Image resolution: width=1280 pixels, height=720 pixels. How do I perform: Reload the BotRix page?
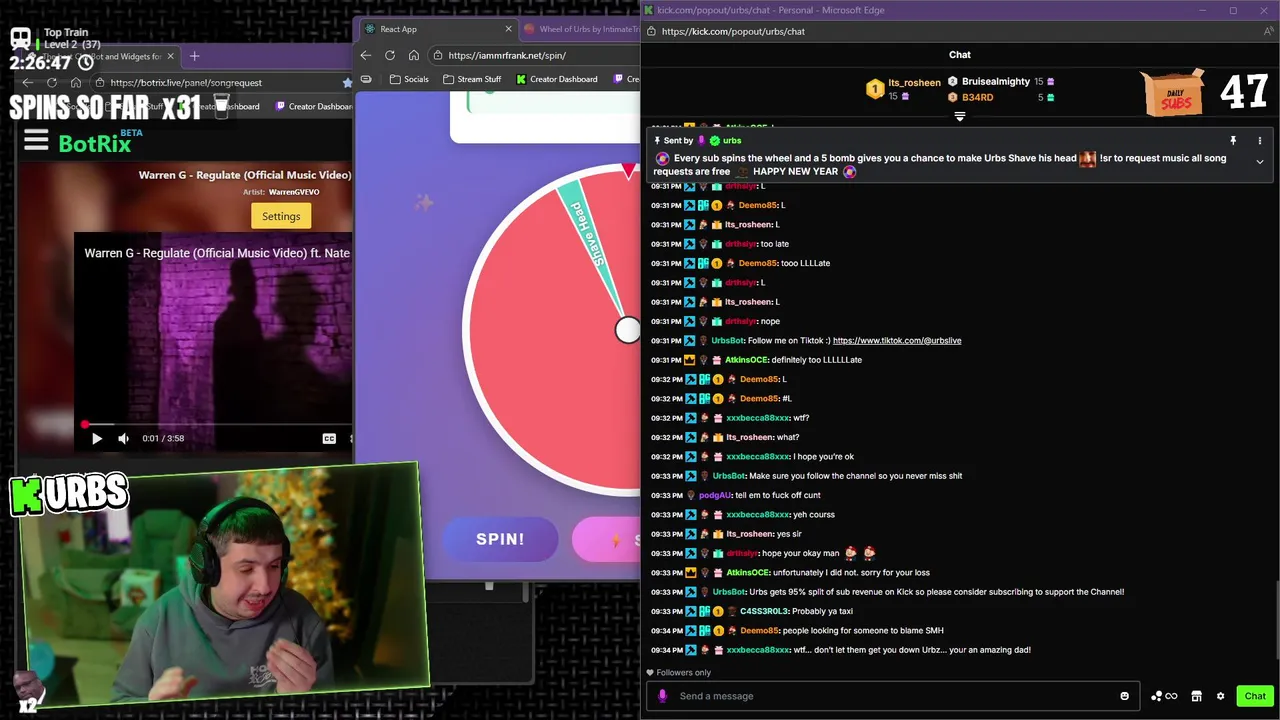pos(52,83)
